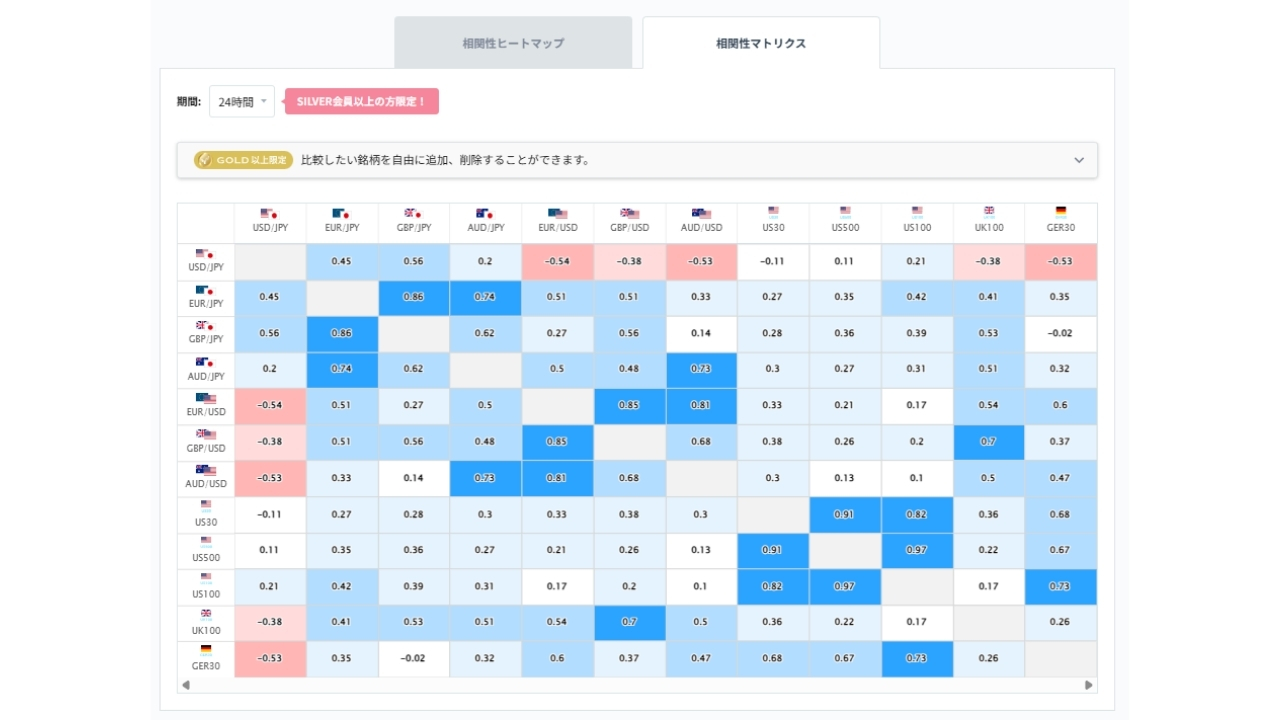
Task: Select the 相関性マトリクス tab
Action: tap(761, 43)
